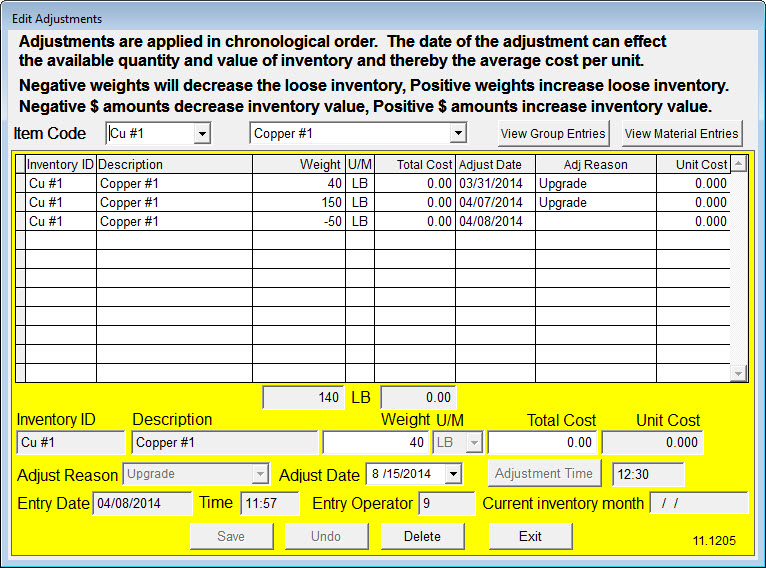The width and height of the screenshot is (766, 568).
Task: Click row selector of the -50 LB row
Action: pyautogui.click(x=21, y=221)
